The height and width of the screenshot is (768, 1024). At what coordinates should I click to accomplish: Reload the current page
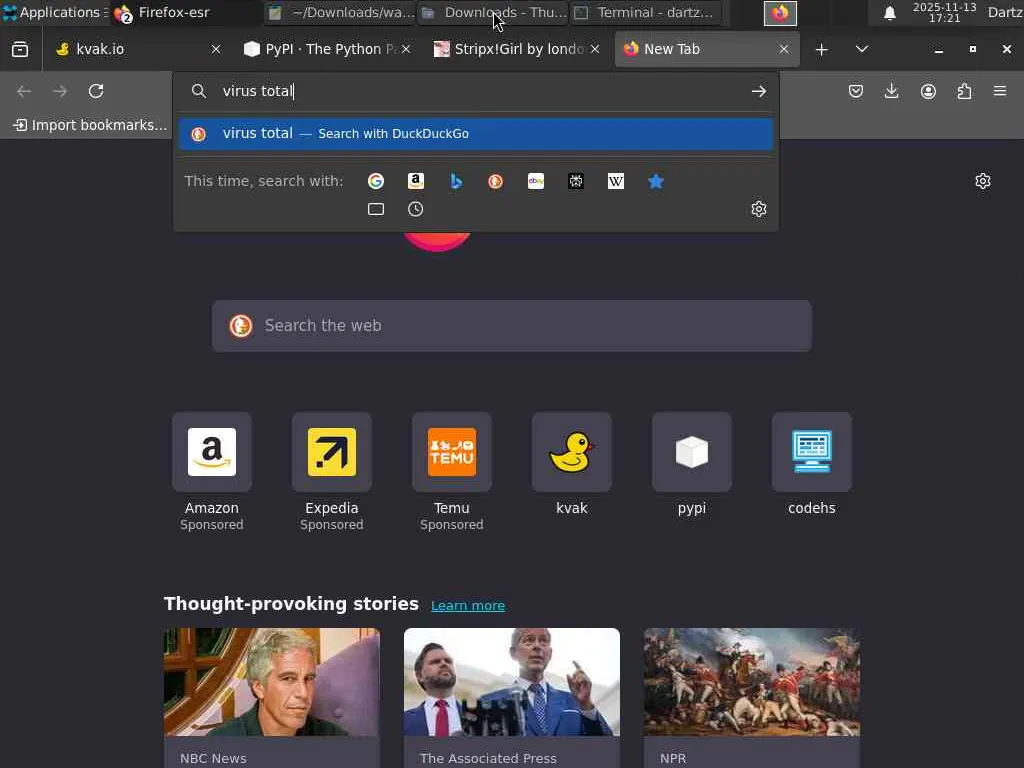pyautogui.click(x=96, y=91)
